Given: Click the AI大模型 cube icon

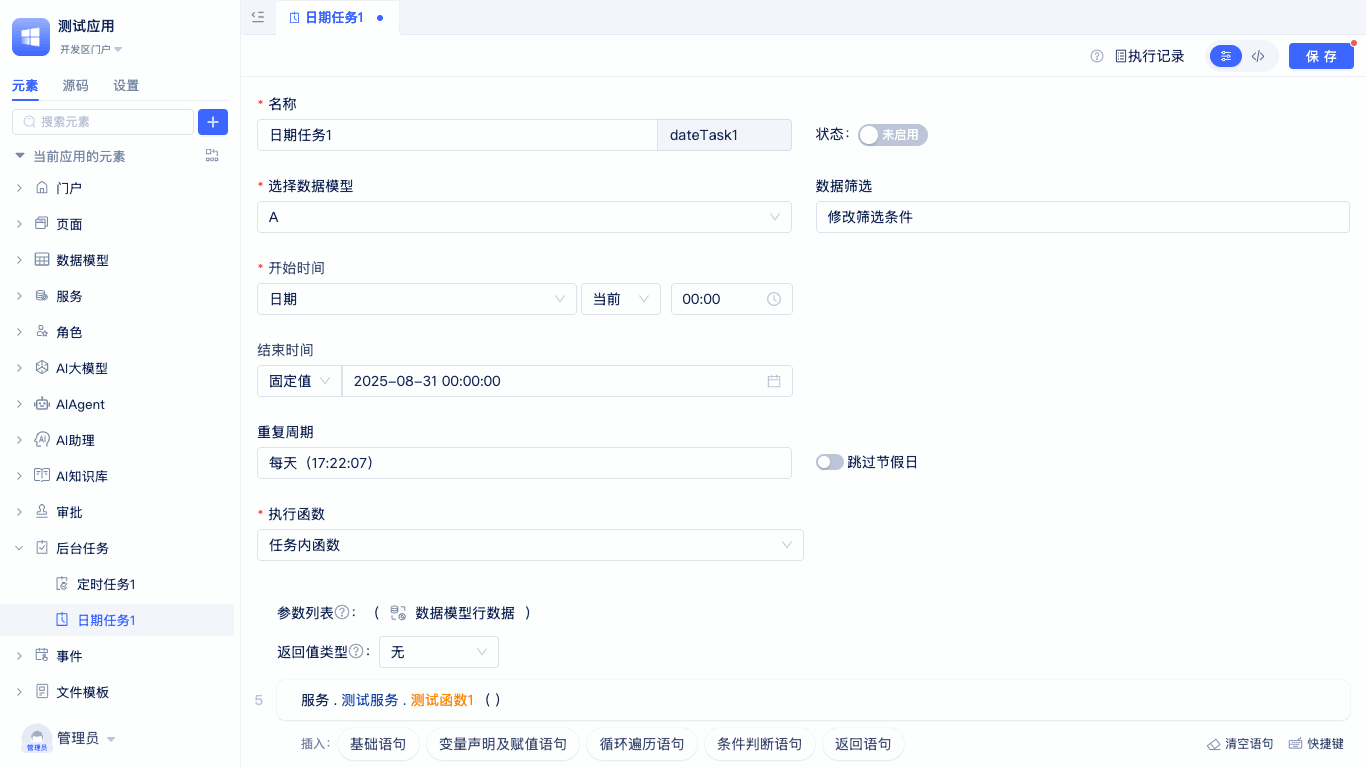Looking at the screenshot, I should click(x=42, y=367).
